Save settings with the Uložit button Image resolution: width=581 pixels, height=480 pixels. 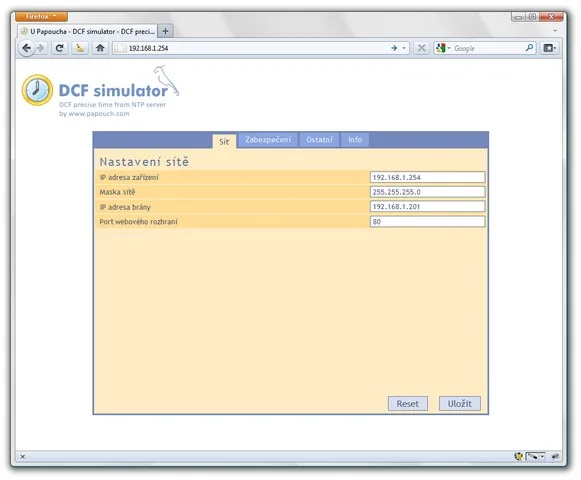[459, 404]
